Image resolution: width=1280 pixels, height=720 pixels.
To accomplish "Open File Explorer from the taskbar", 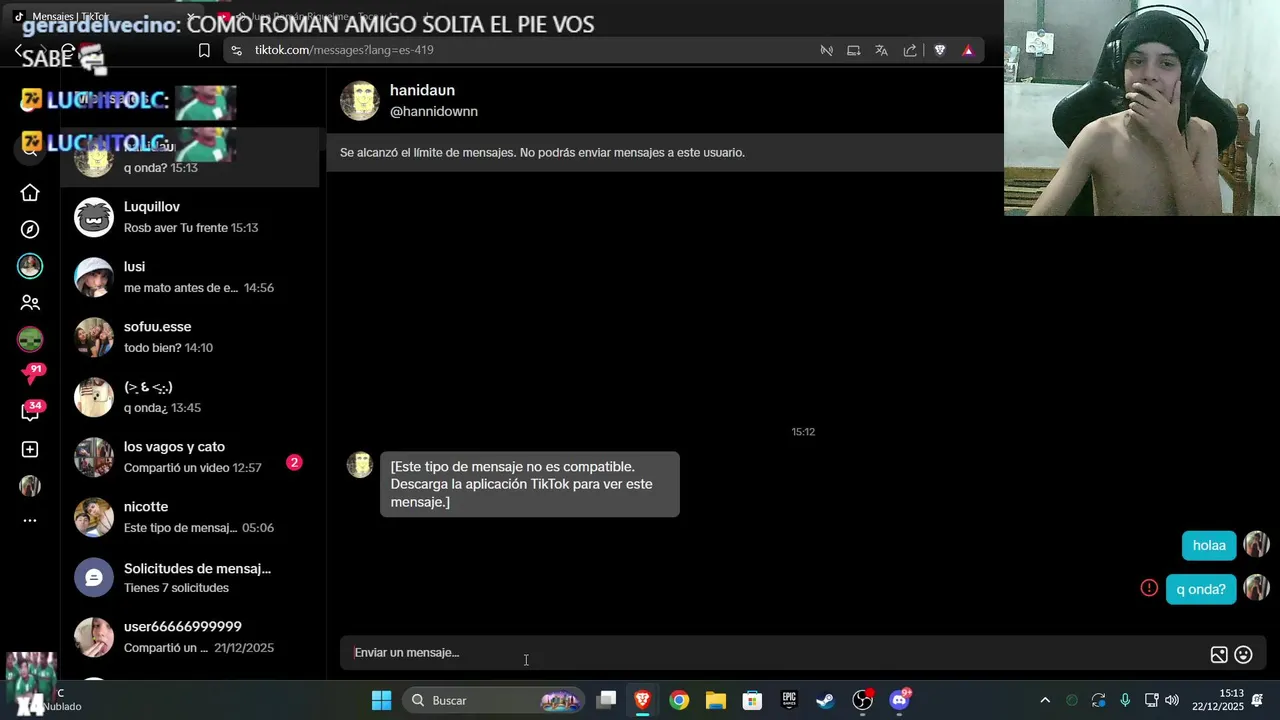I will (716, 700).
